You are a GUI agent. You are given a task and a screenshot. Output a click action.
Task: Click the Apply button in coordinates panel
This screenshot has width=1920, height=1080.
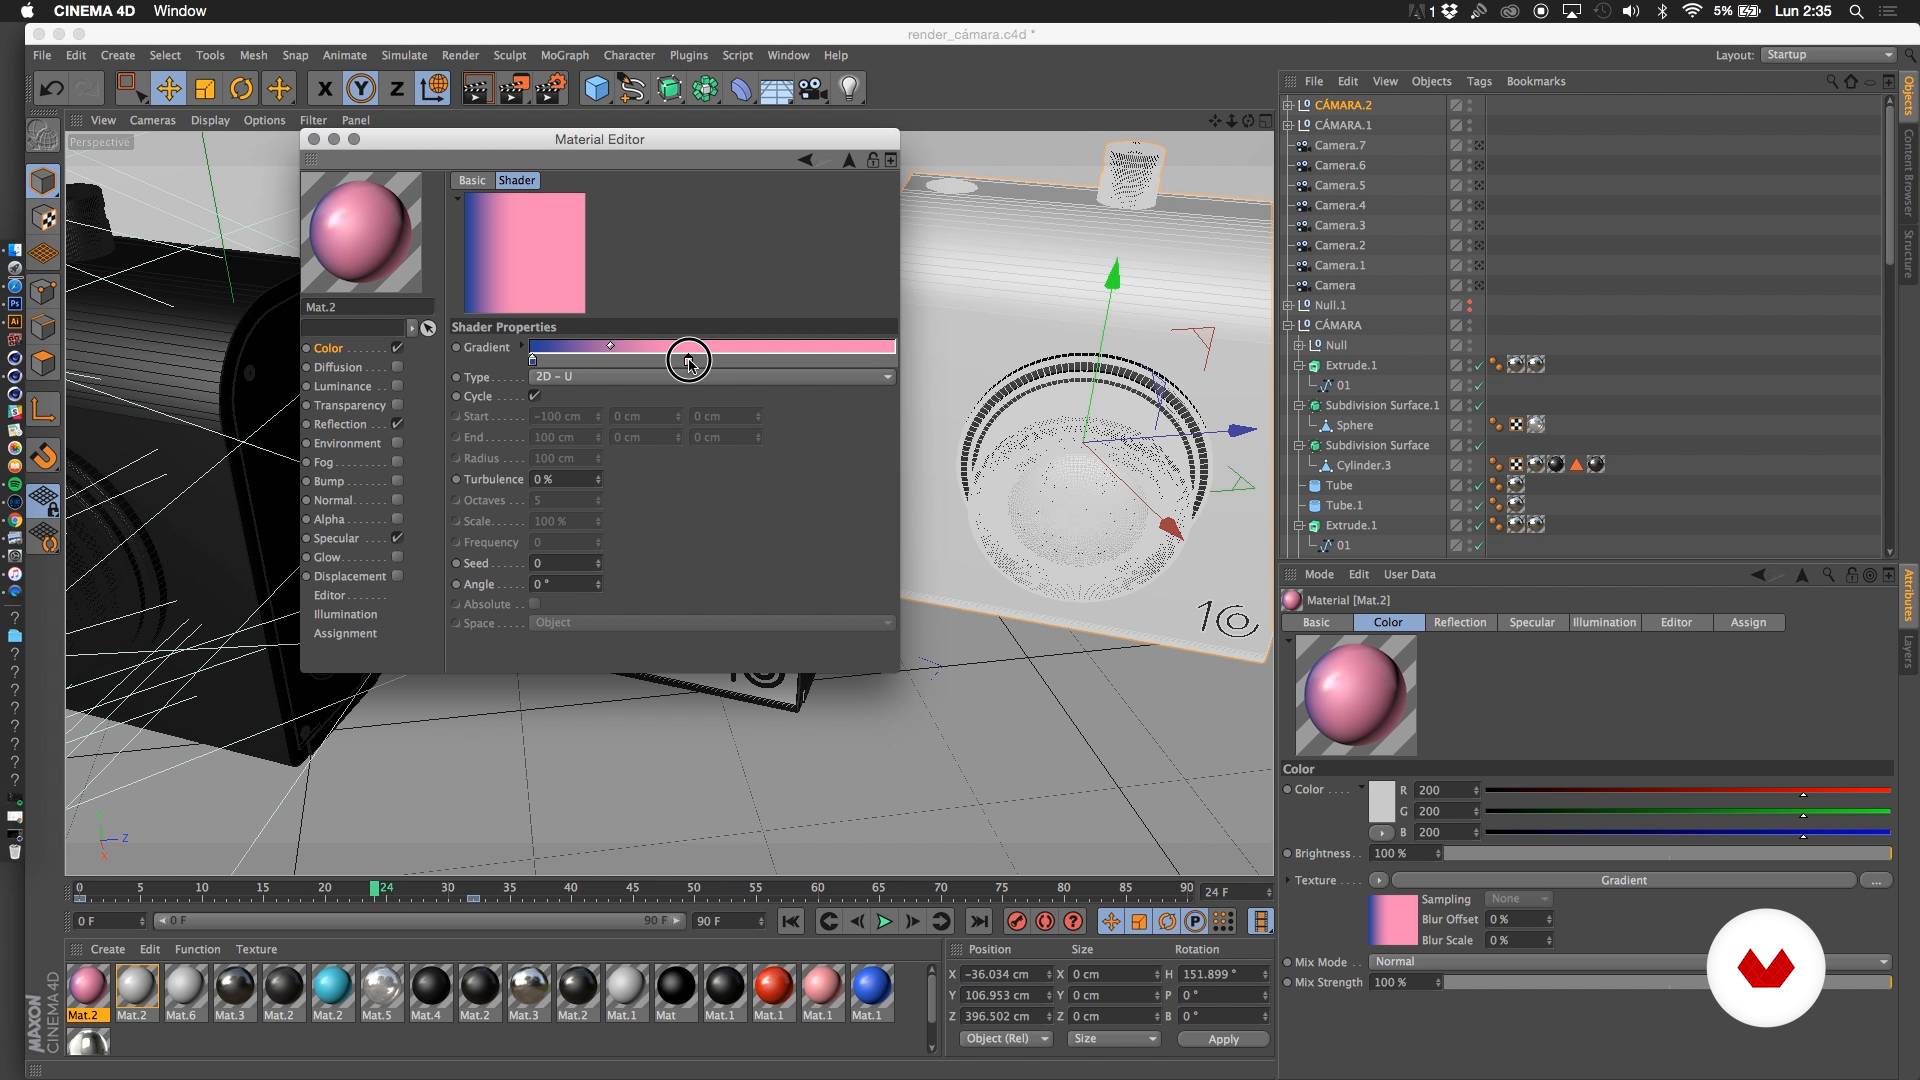tap(1223, 1039)
